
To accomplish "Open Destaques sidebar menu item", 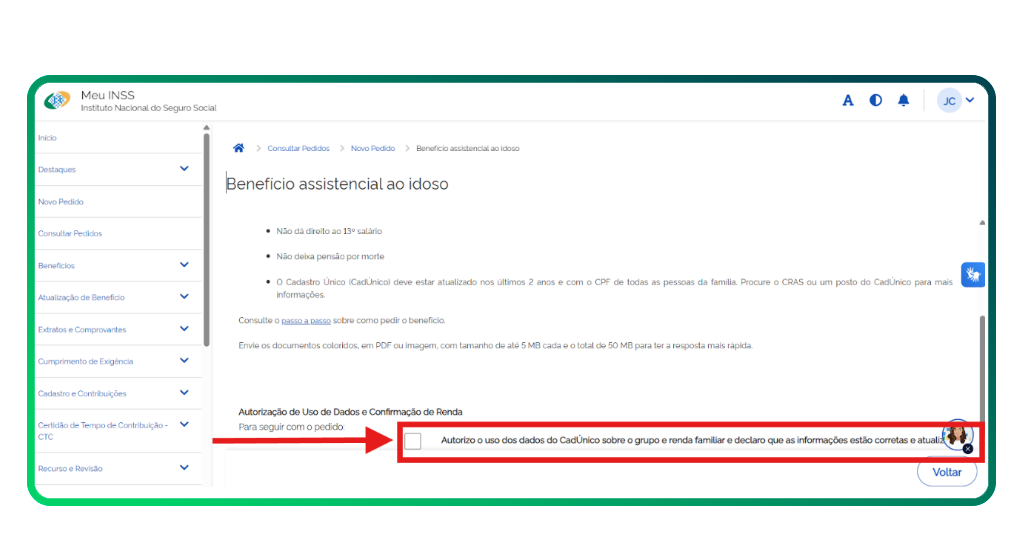I will [x=57, y=170].
